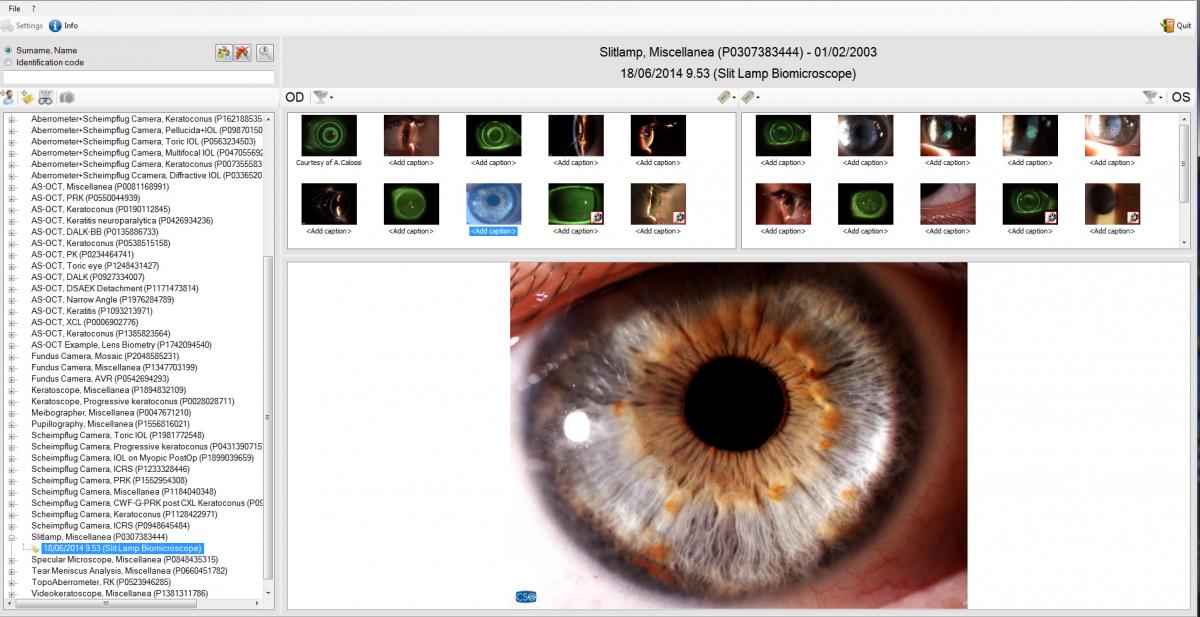Select the blue iris thumbnail in OD gallery
This screenshot has height=617, width=1200.
(x=494, y=204)
